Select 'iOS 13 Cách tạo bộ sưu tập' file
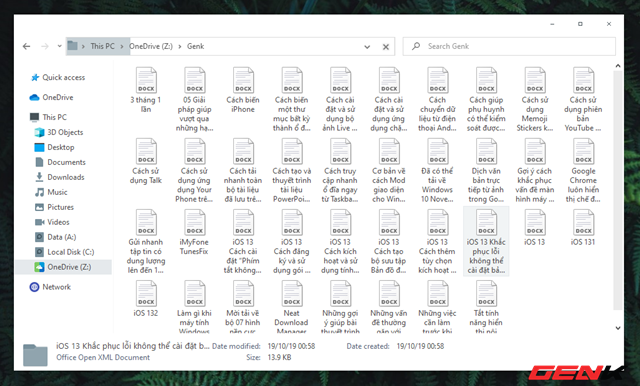The image size is (640, 386). 389,242
